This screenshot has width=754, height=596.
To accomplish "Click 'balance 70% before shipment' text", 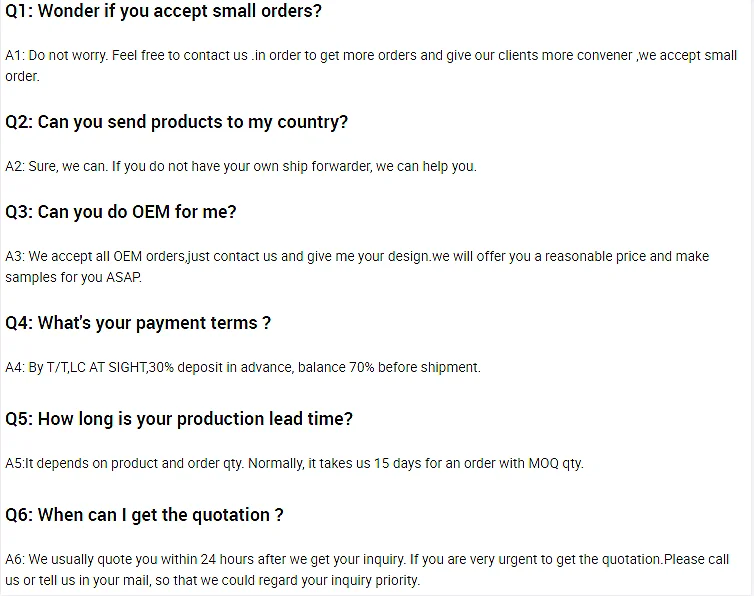I will pyautogui.click(x=389, y=368).
